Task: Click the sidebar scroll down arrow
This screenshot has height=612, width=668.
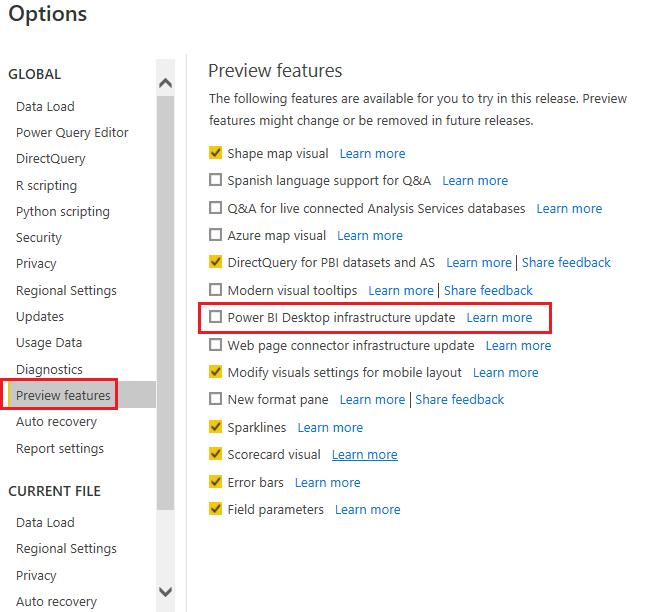Action: tap(165, 592)
